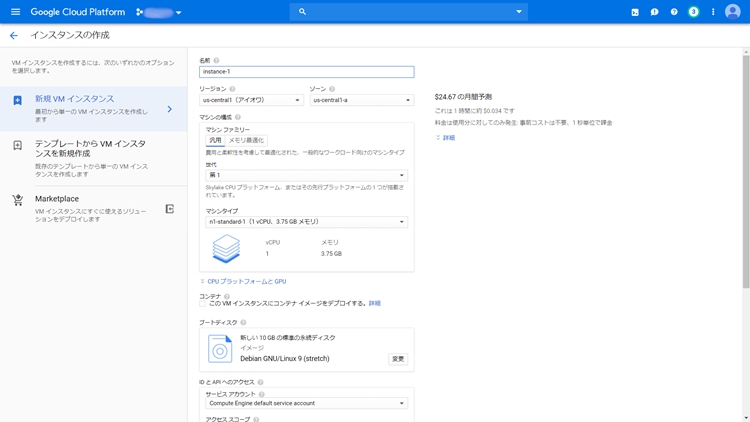Click the インスタンスの作成 page title

[70, 35]
